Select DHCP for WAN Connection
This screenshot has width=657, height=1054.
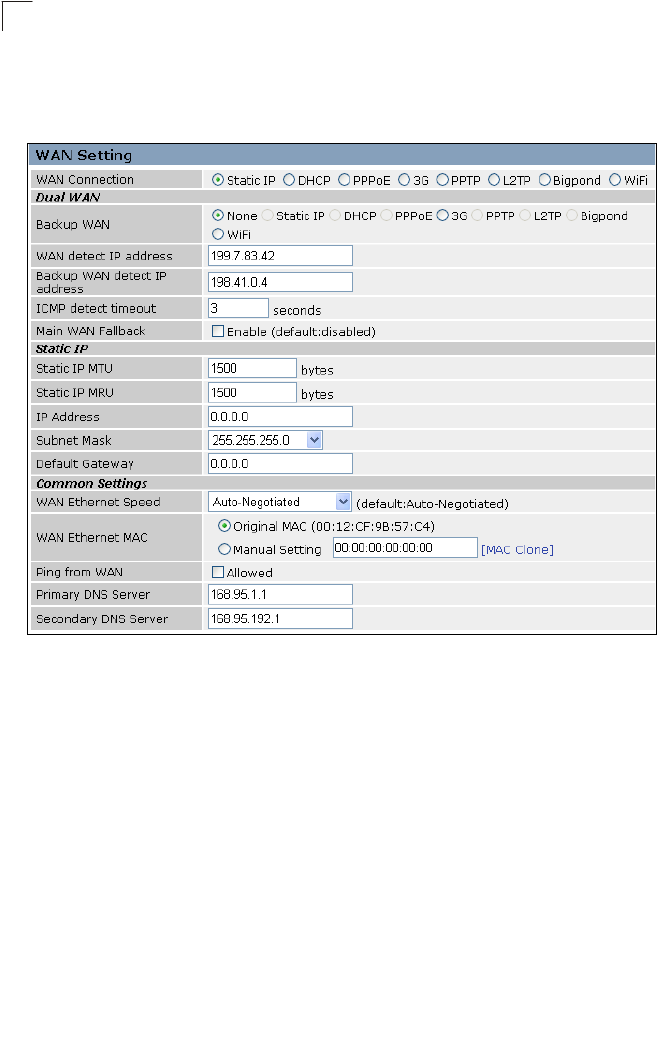(289, 180)
